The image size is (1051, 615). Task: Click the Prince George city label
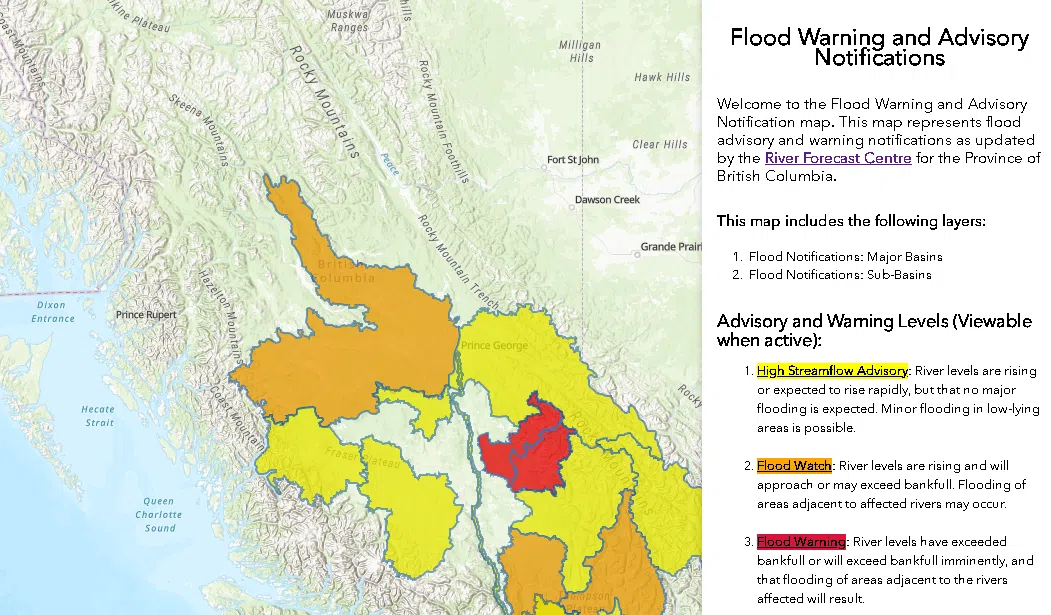[494, 346]
